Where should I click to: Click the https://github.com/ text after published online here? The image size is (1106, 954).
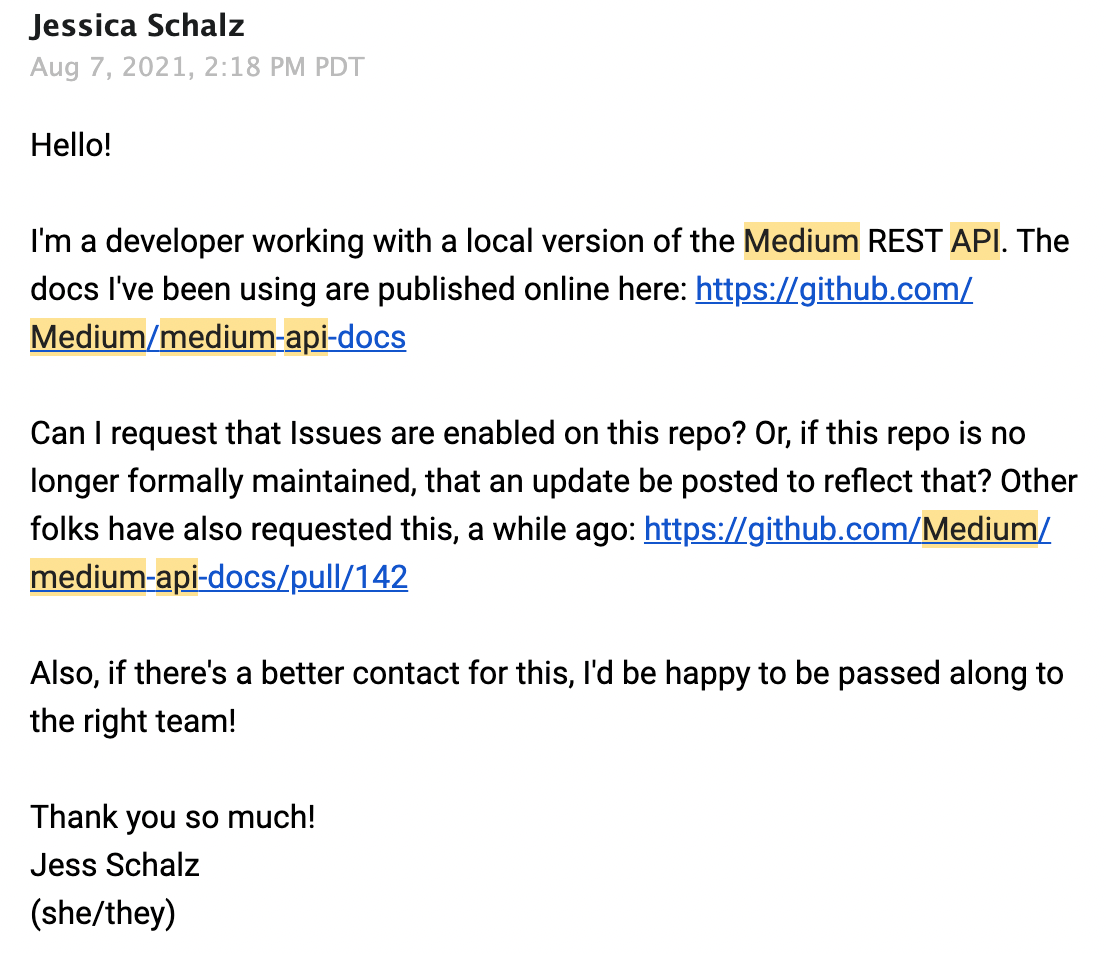pyautogui.click(x=834, y=289)
